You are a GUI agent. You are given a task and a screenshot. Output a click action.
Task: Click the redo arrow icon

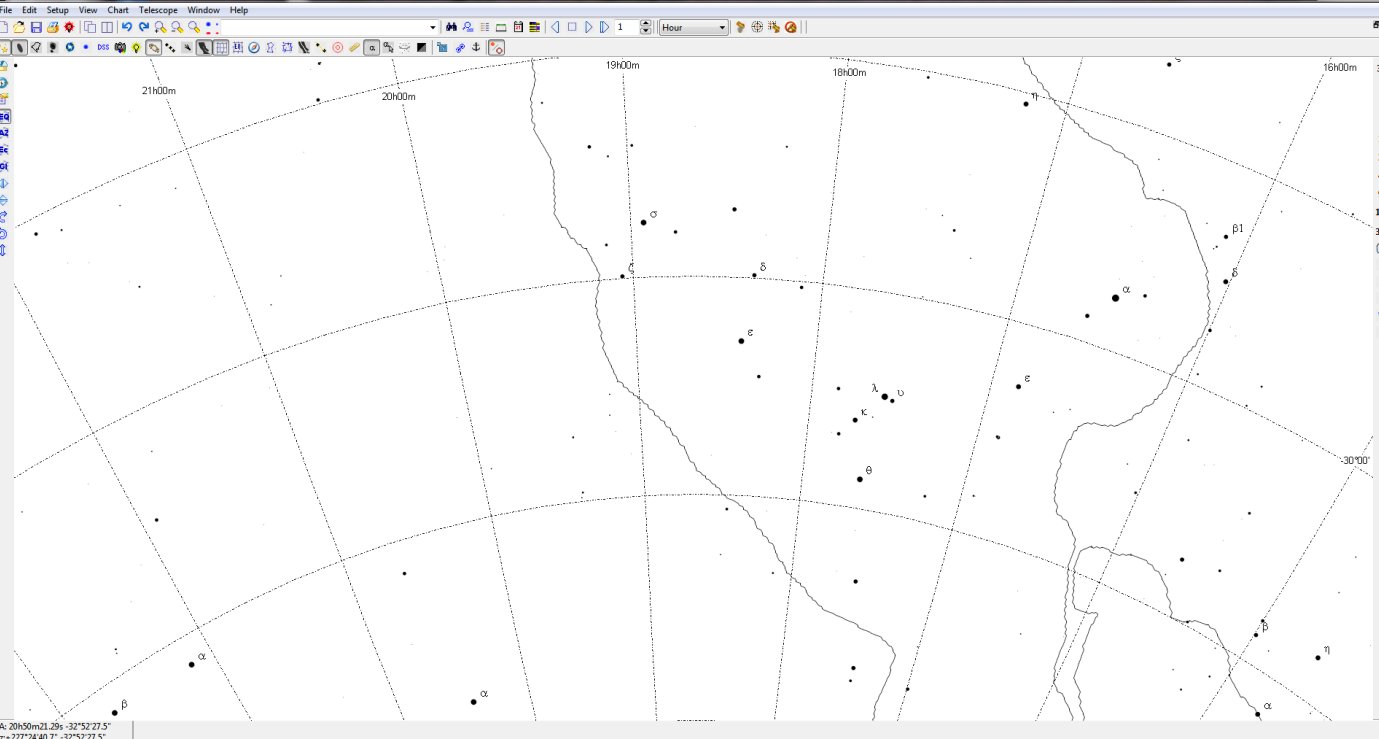point(143,27)
